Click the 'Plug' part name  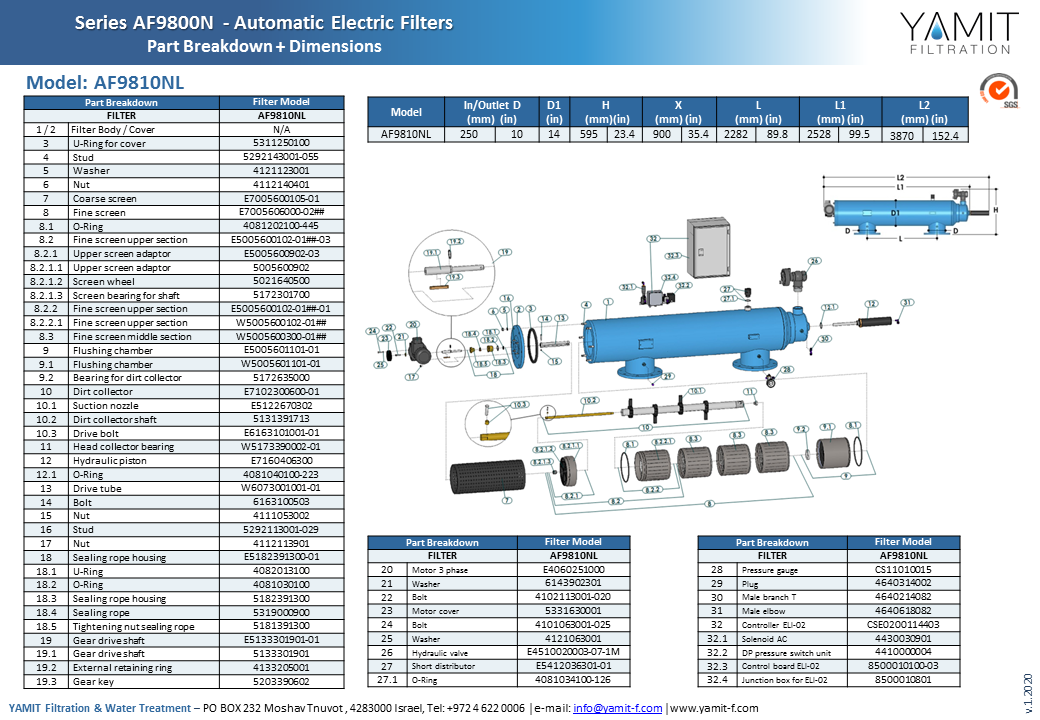pyautogui.click(x=750, y=584)
